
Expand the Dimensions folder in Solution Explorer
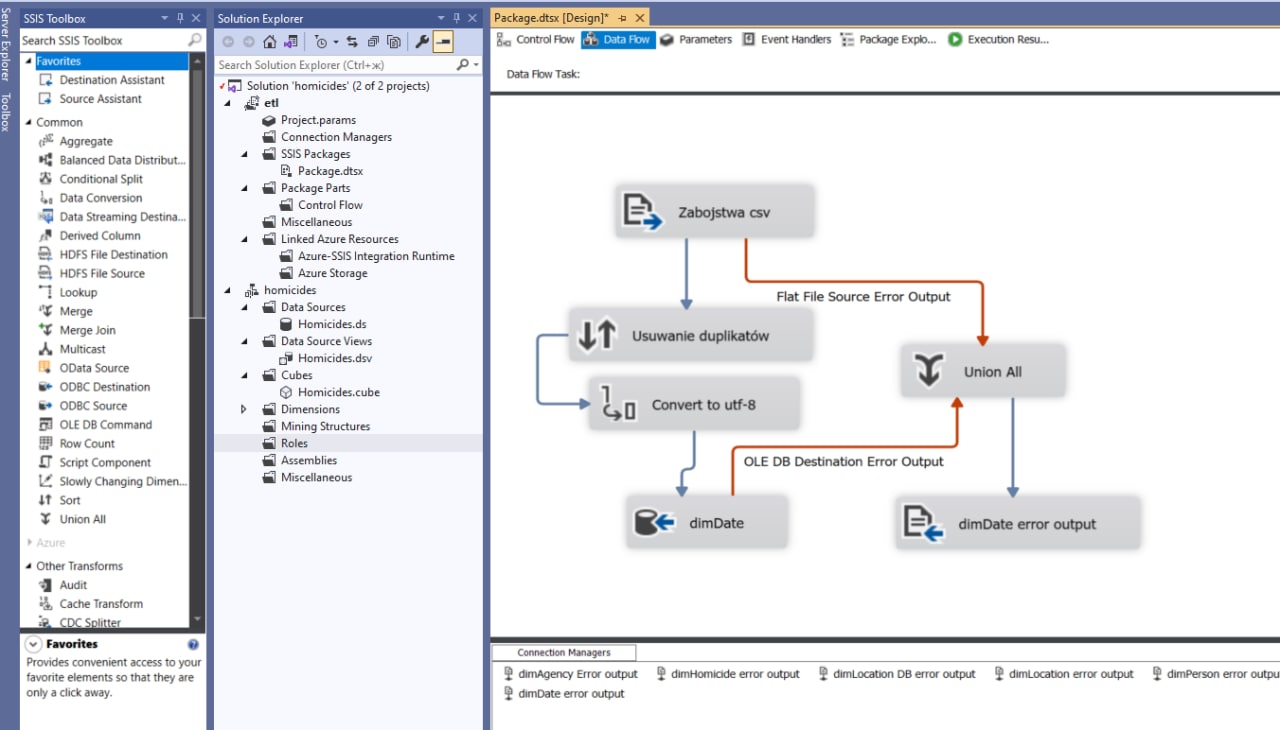pyautogui.click(x=244, y=409)
